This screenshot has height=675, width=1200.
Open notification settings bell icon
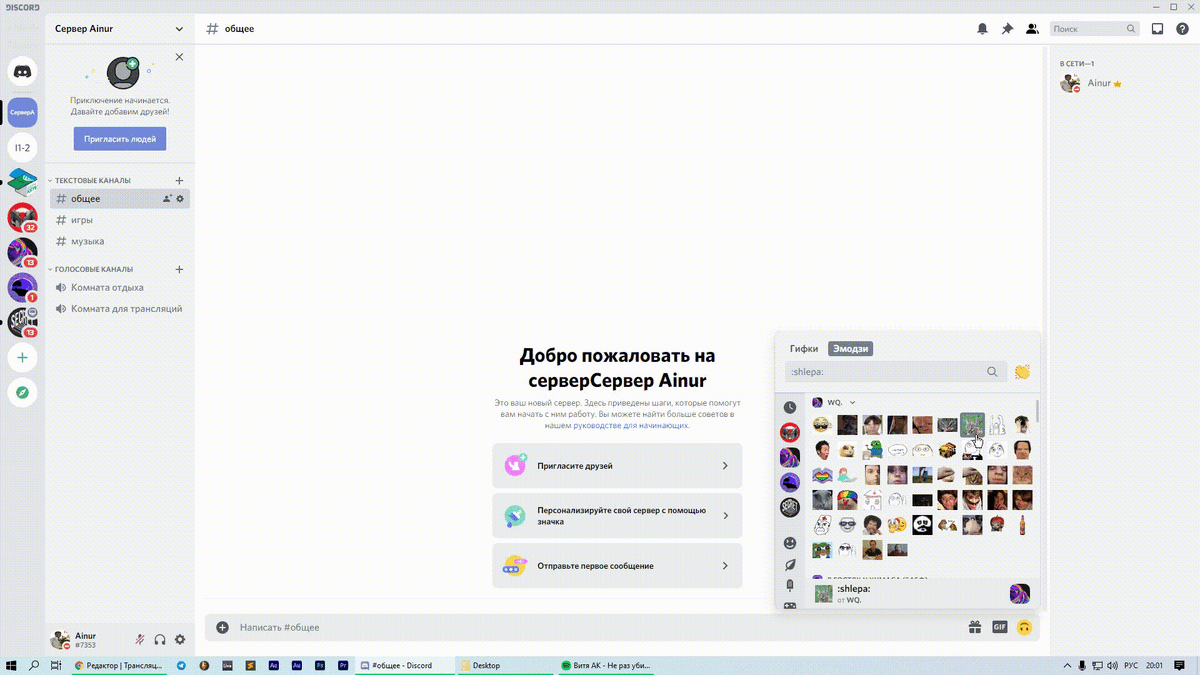click(983, 29)
